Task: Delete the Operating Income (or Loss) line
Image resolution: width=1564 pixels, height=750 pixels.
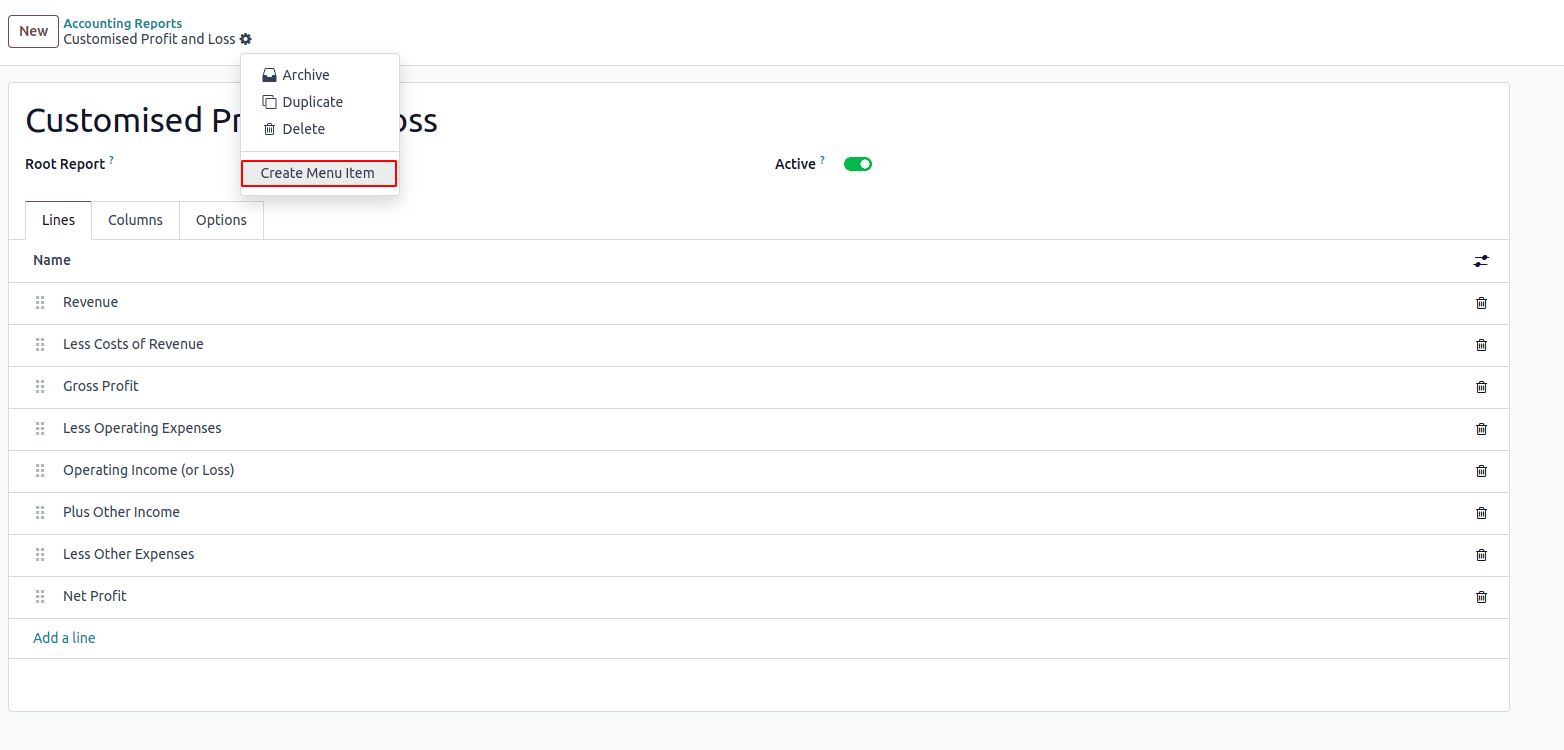Action: (x=1481, y=471)
